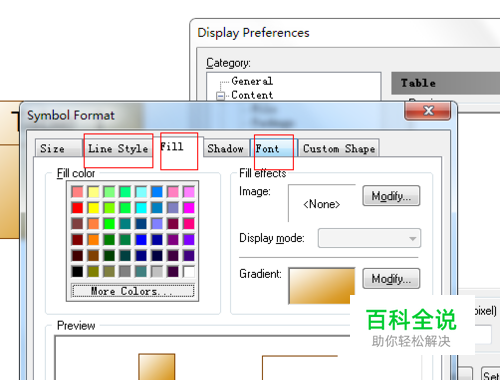Viewport: 500px width, 380px height.
Task: Open the Font tab
Action: click(274, 148)
